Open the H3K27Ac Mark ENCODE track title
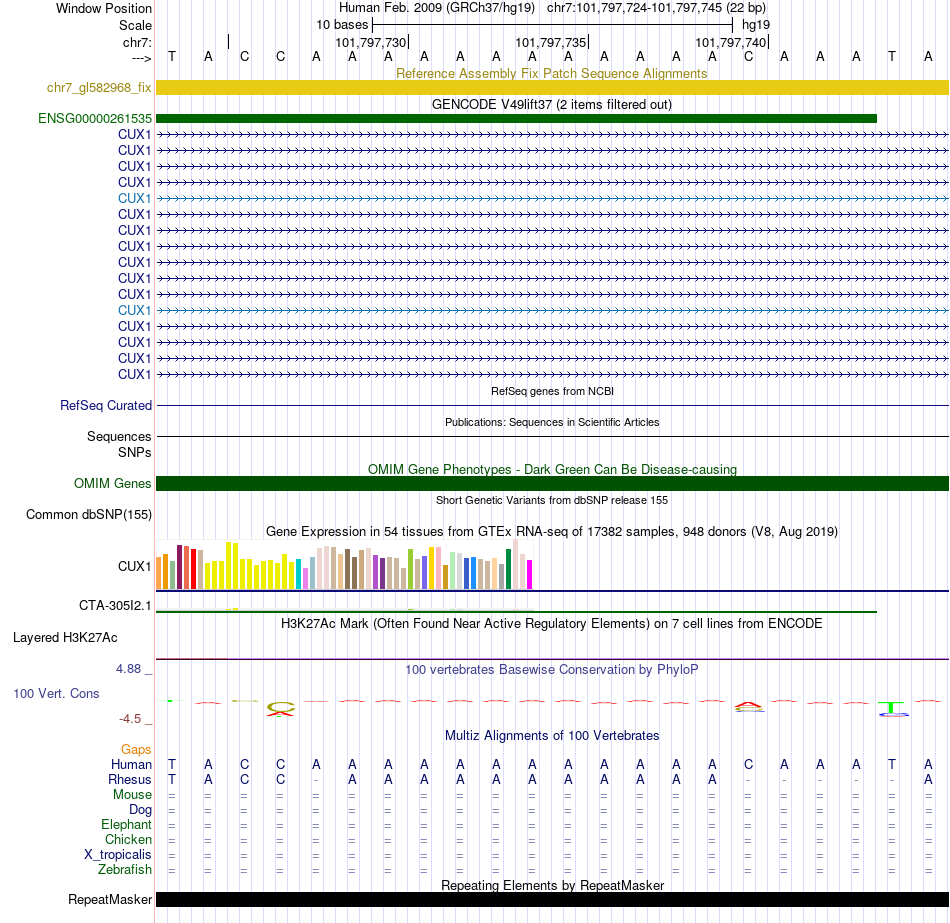 [x=551, y=624]
